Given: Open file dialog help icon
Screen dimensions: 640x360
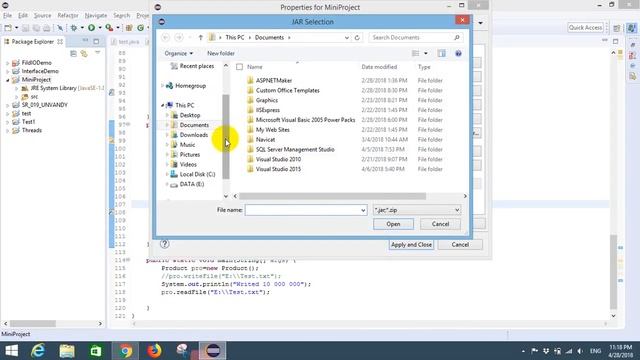Looking at the screenshot, I should [458, 53].
